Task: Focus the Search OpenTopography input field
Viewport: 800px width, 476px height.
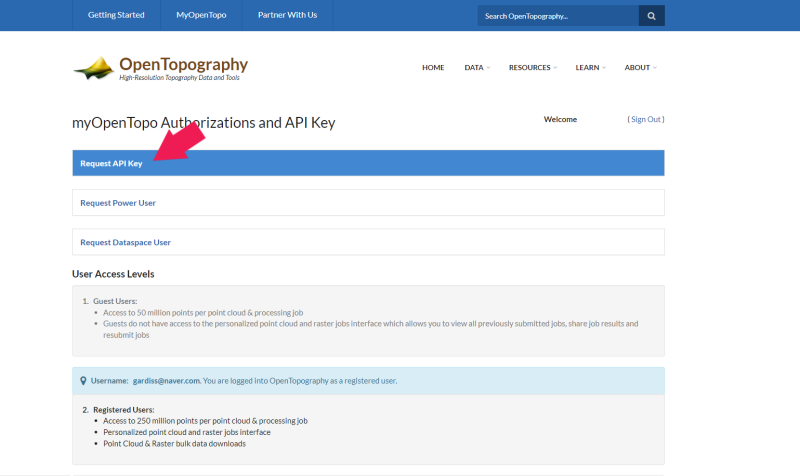Action: 558,16
